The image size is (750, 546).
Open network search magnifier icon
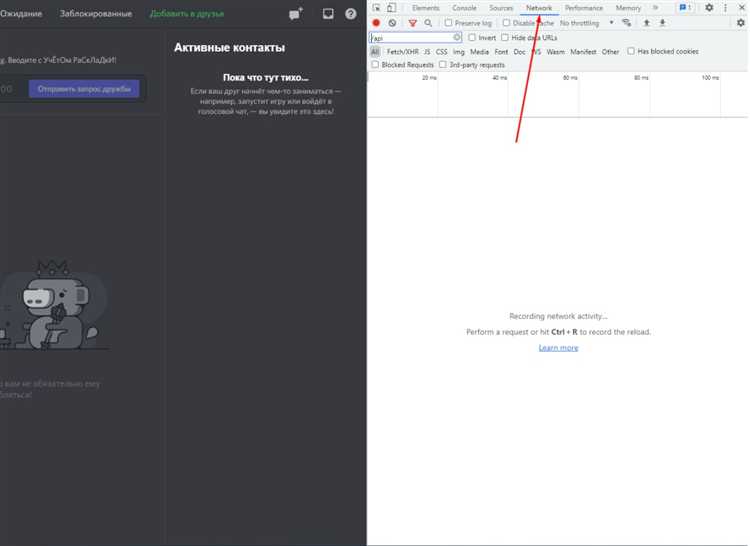point(428,22)
